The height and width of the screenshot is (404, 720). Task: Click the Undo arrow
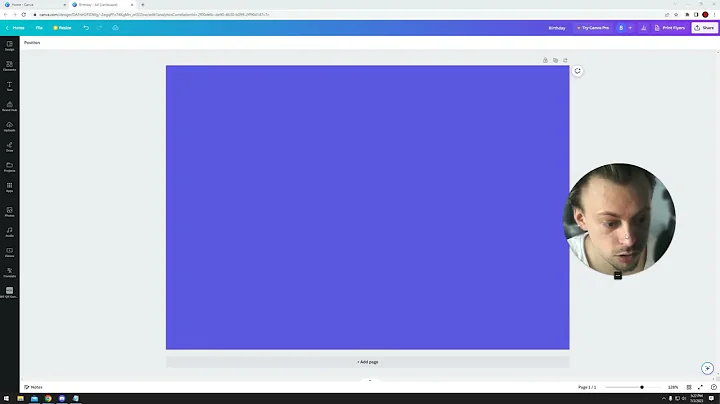coord(86,28)
